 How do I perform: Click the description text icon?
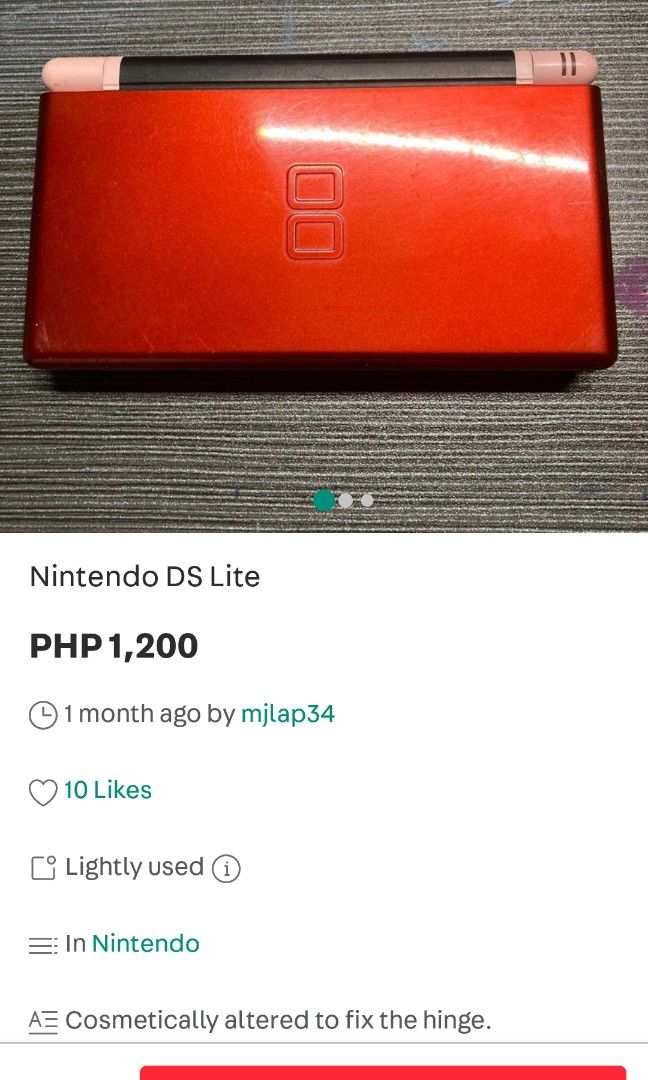43,1021
